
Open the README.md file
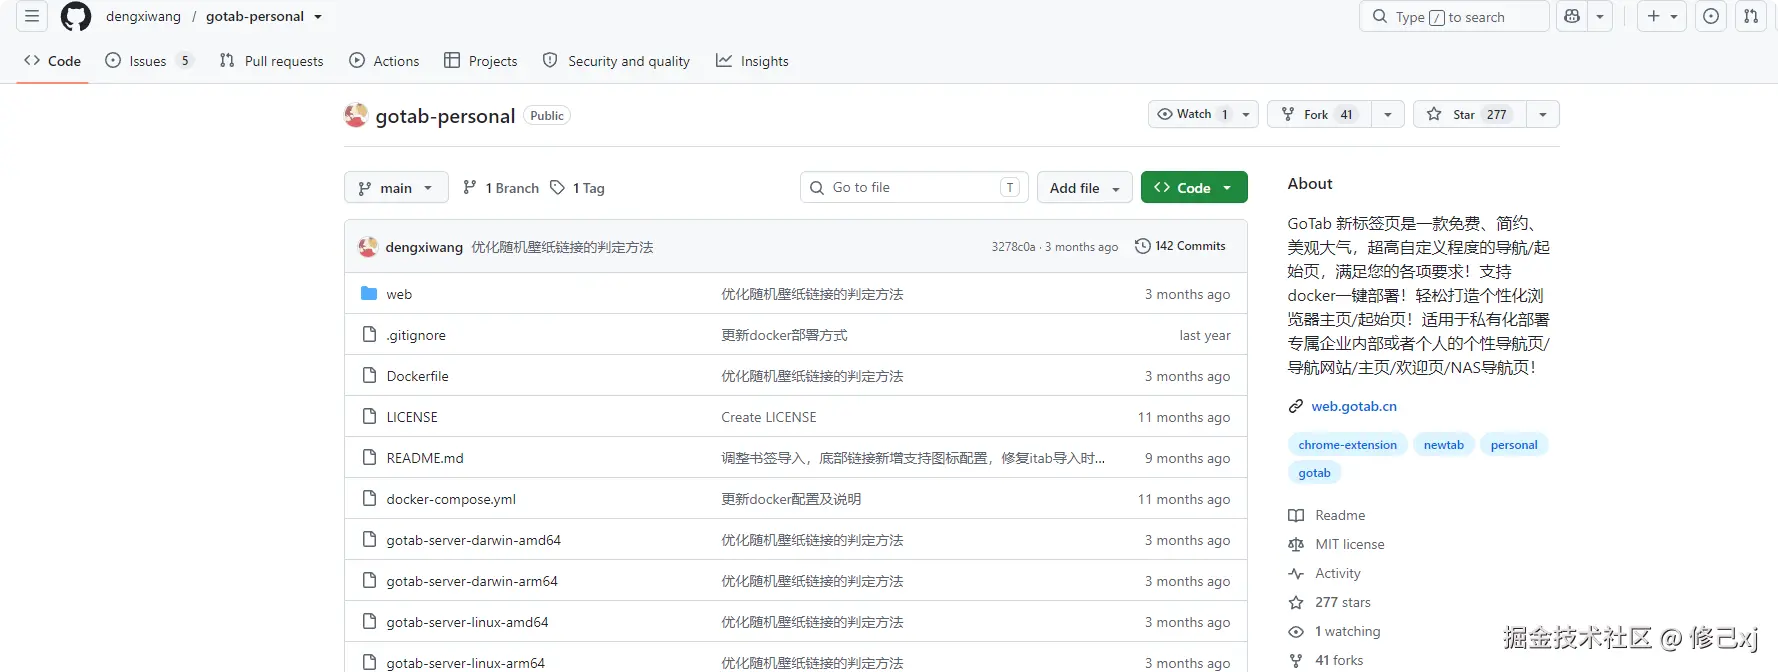tap(425, 458)
